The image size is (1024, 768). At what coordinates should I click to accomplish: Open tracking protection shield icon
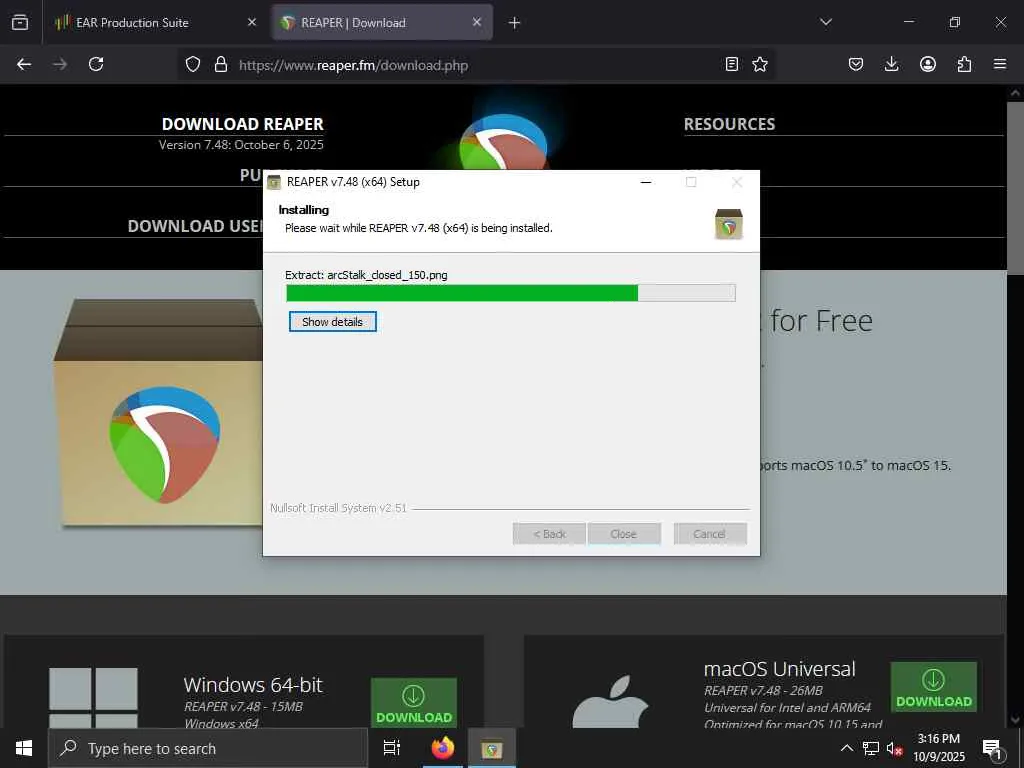193,65
